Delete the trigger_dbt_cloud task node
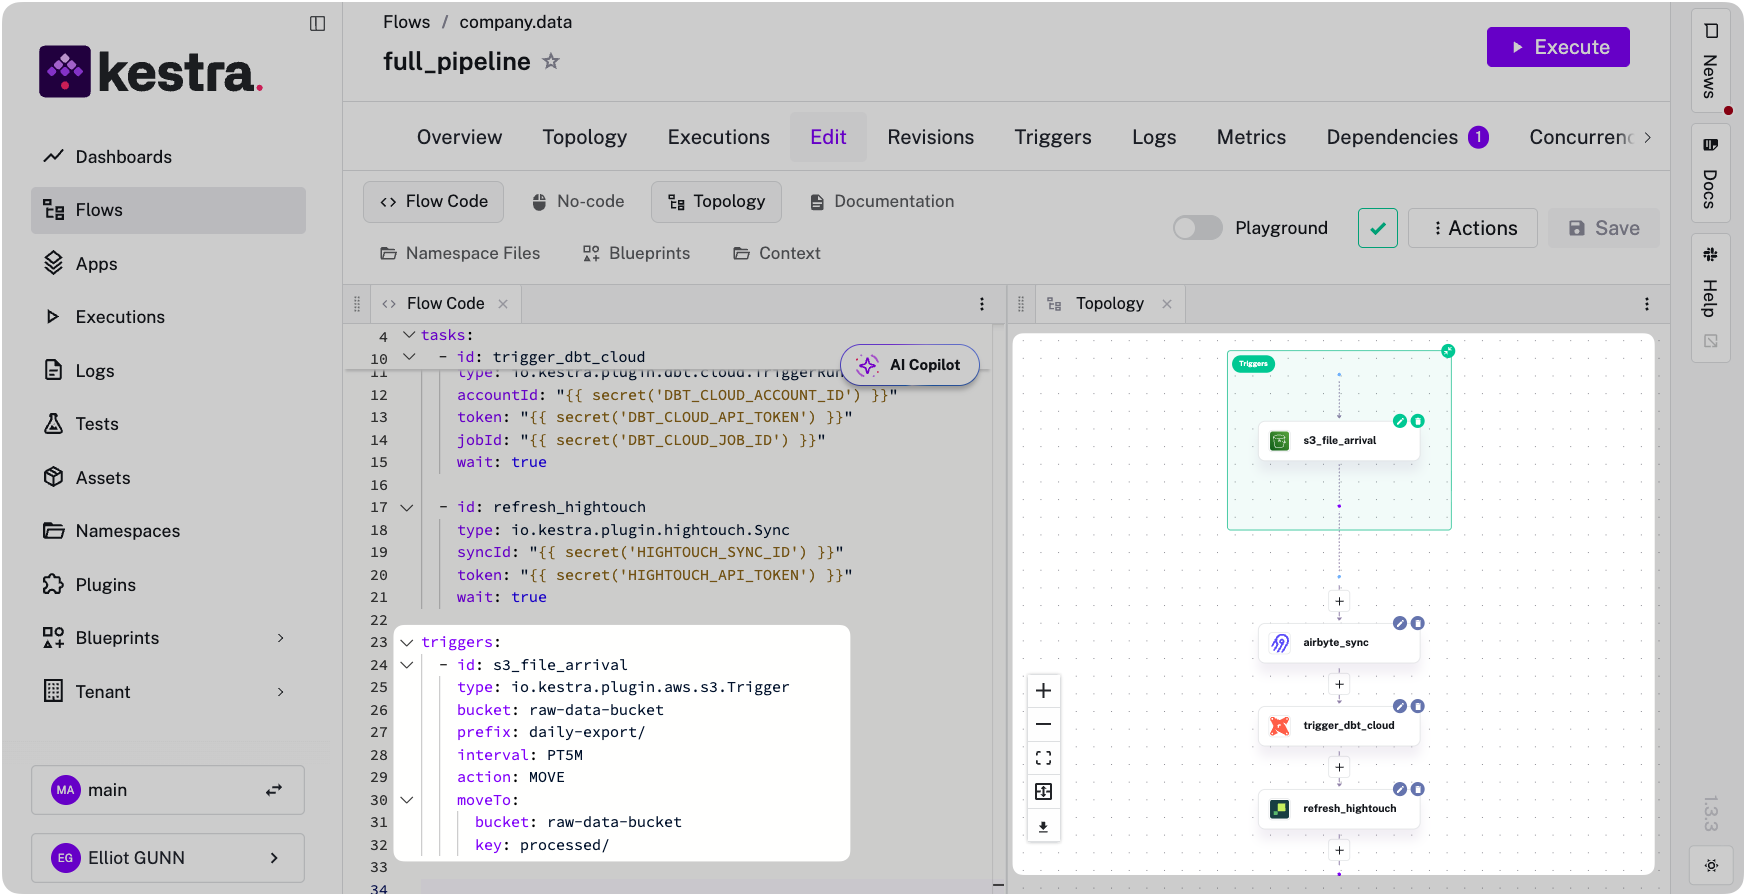Image resolution: width=1746 pixels, height=896 pixels. 1417,706
